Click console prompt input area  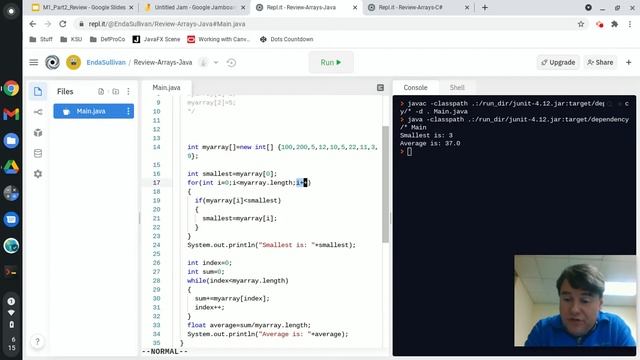pyautogui.click(x=409, y=152)
